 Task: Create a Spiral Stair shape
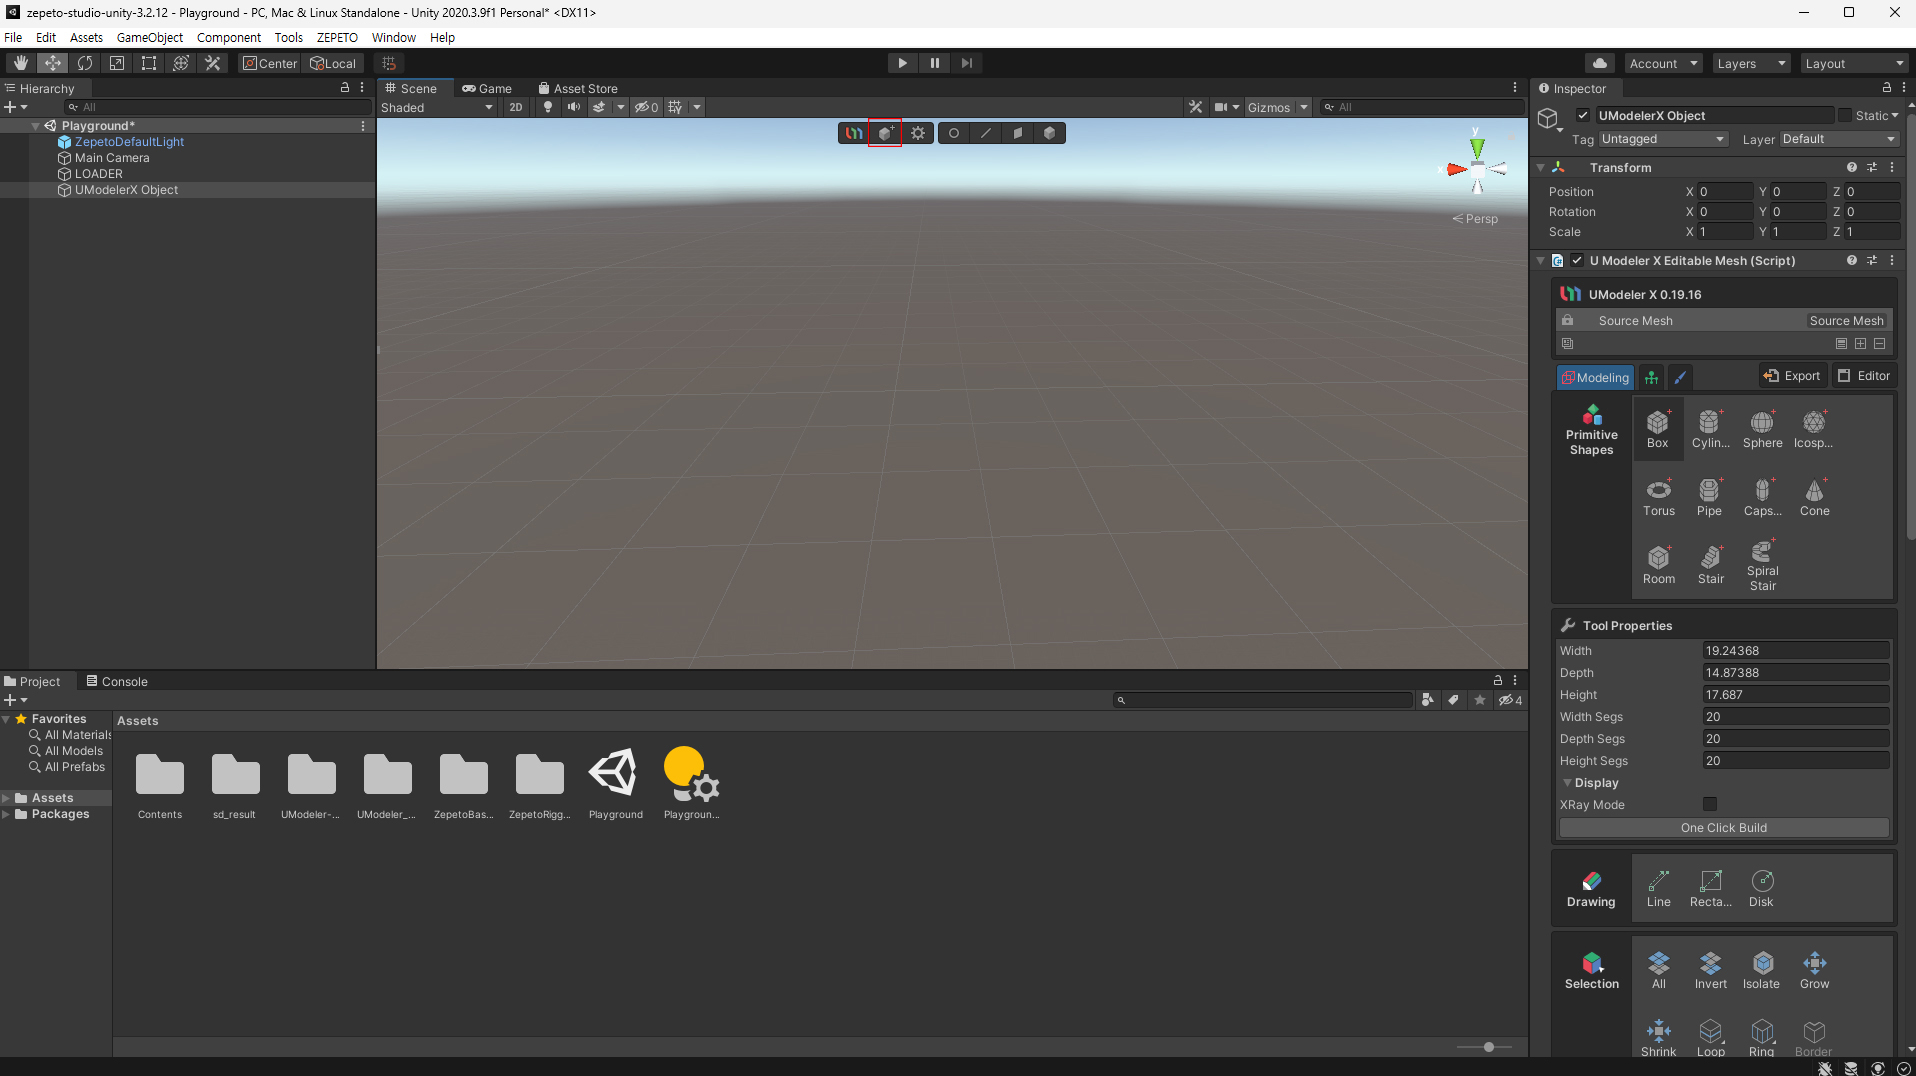tap(1762, 566)
